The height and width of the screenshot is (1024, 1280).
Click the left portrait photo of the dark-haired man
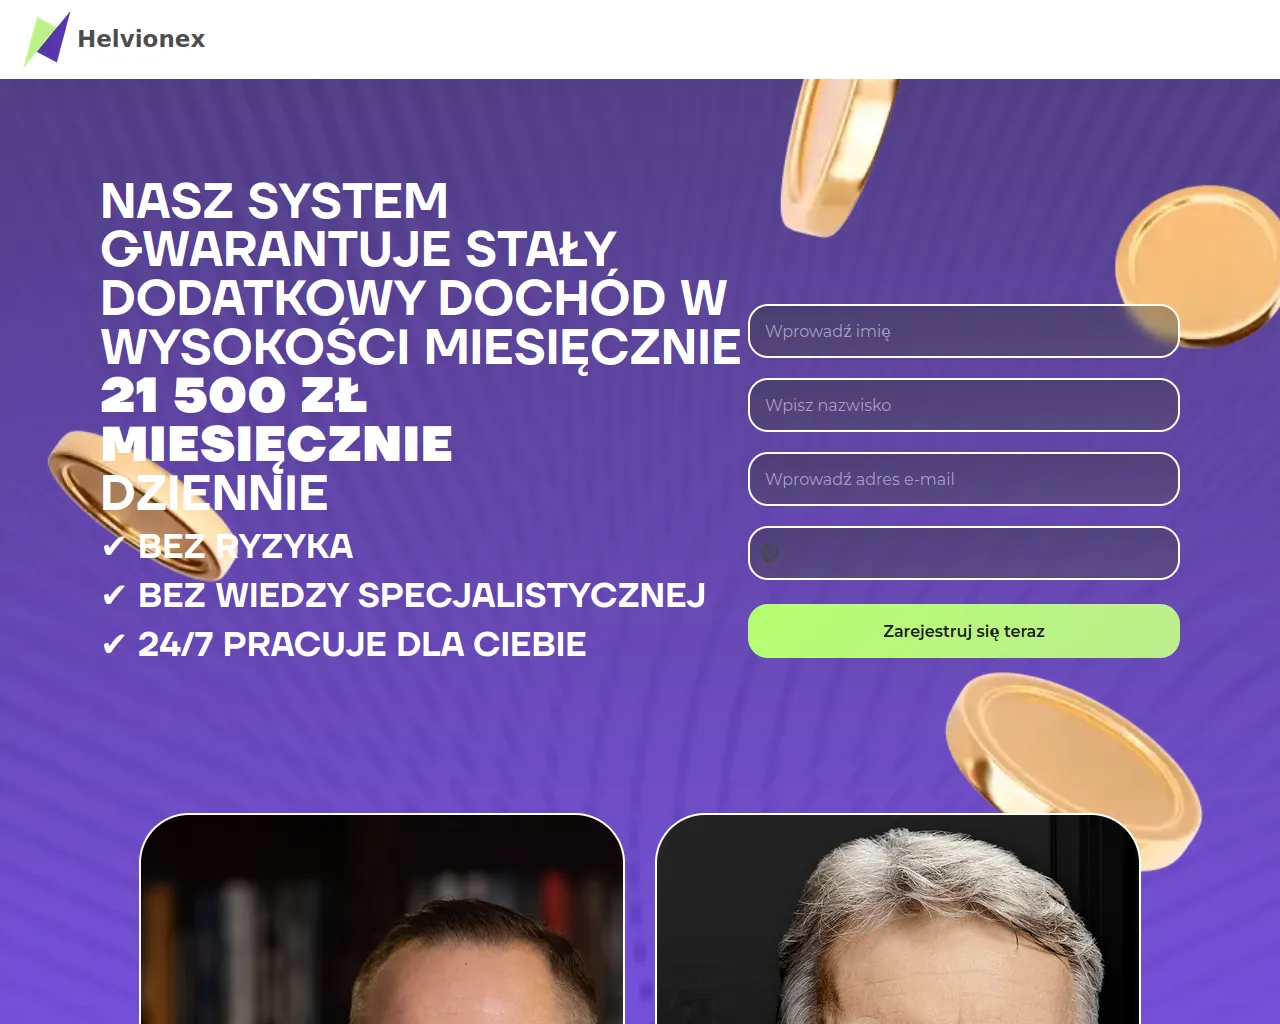tap(382, 919)
